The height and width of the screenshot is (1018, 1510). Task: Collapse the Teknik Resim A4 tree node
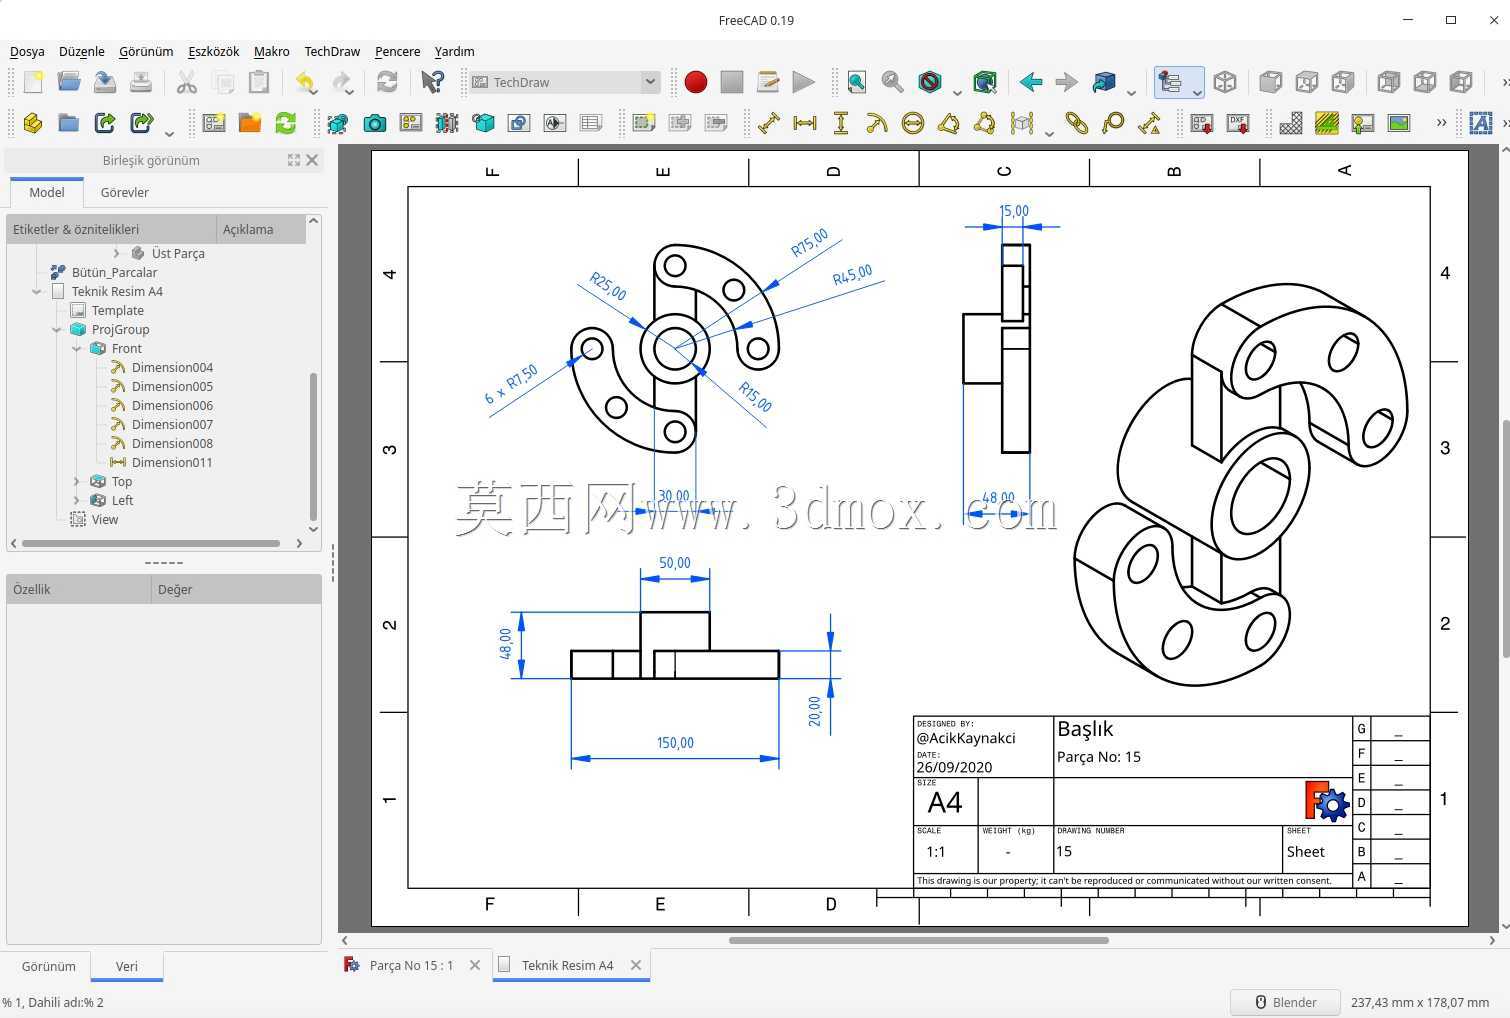37,291
